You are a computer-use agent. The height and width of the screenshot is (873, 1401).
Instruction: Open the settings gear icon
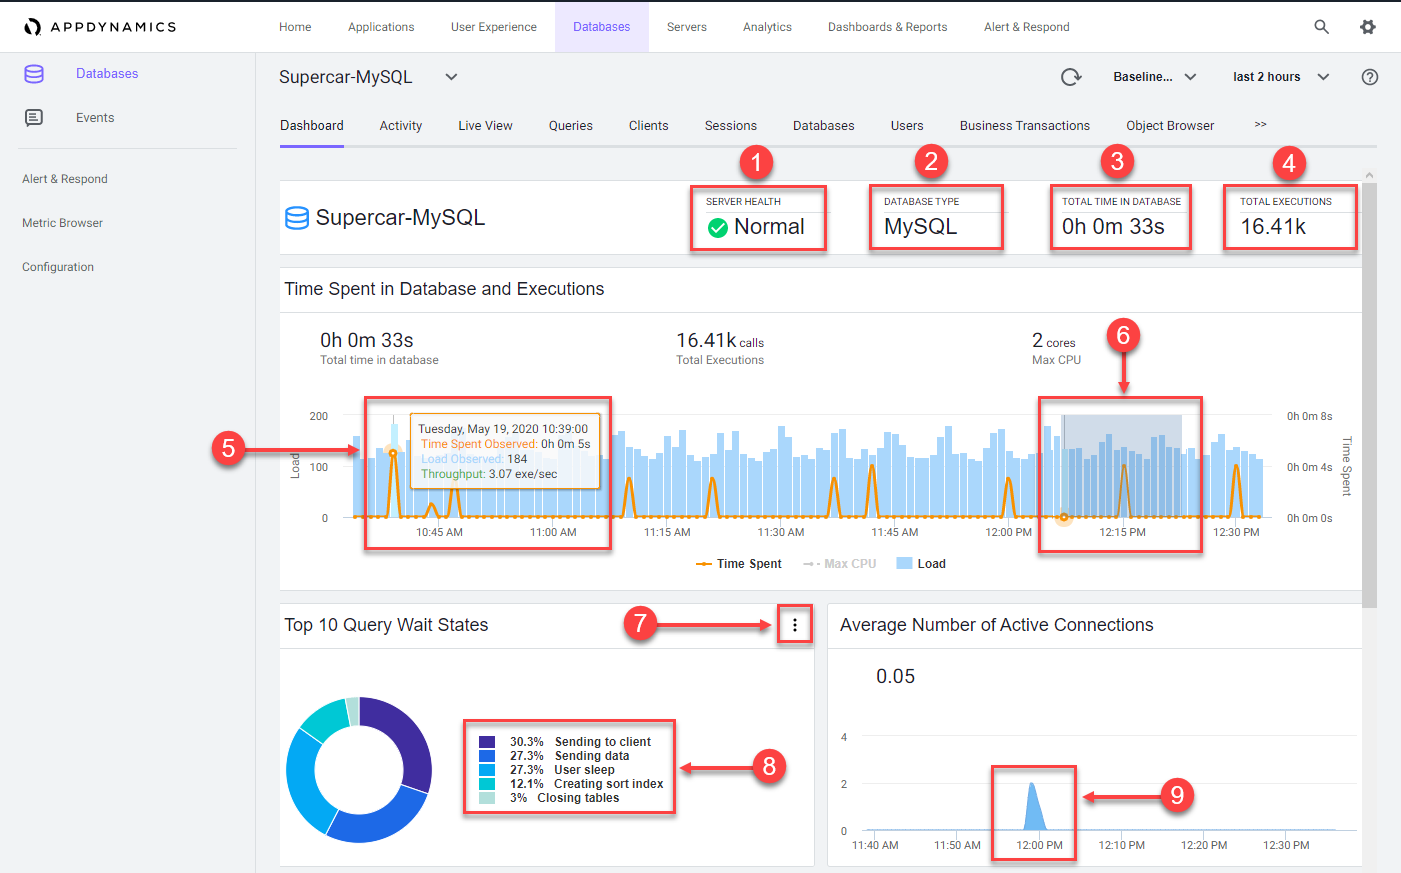1367,27
